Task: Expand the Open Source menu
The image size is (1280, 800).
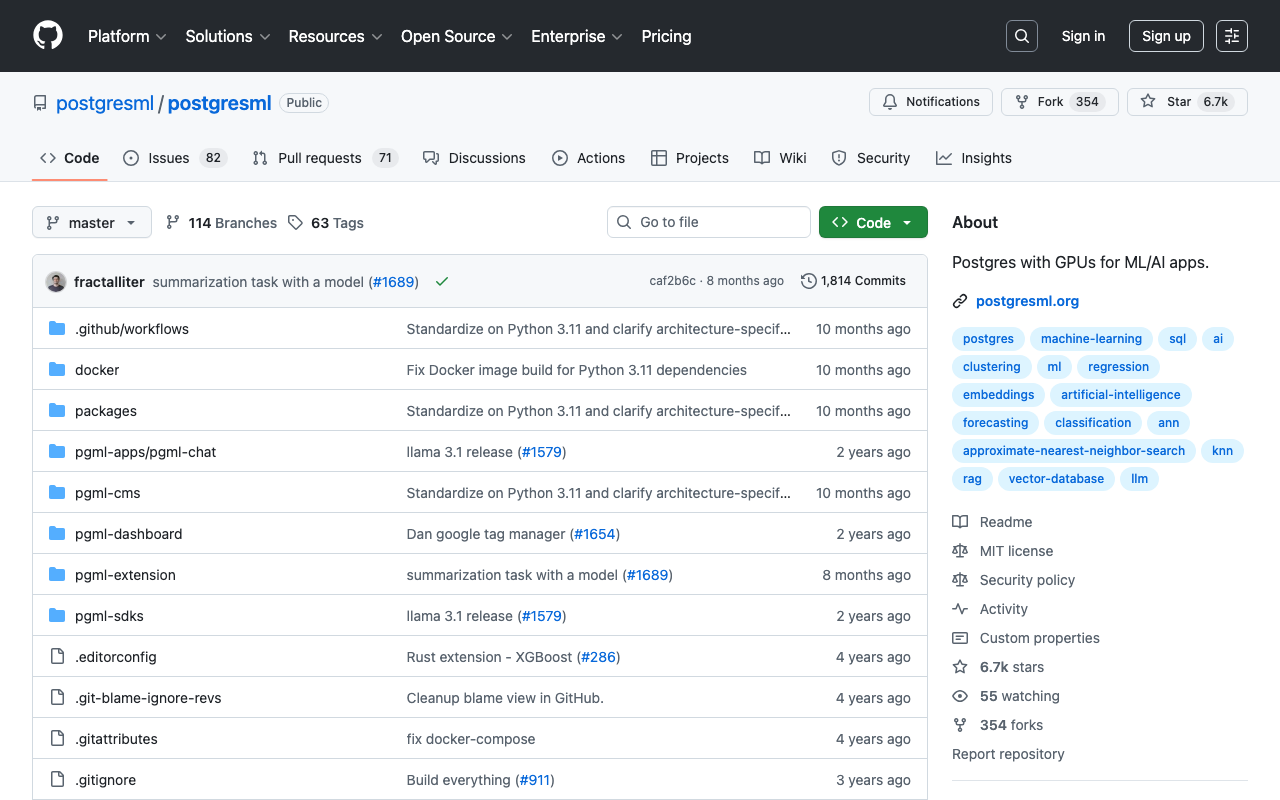Action: click(x=457, y=36)
